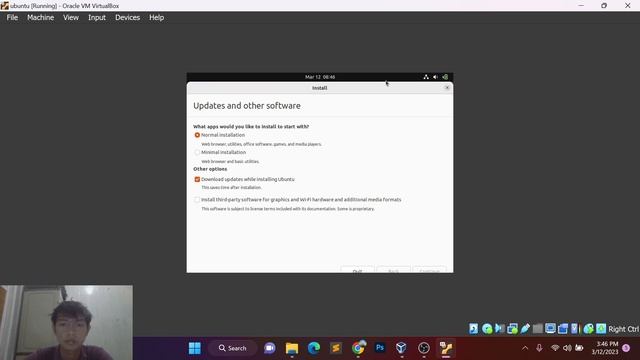Close the Ubuntu Install dialog

[x=447, y=88]
